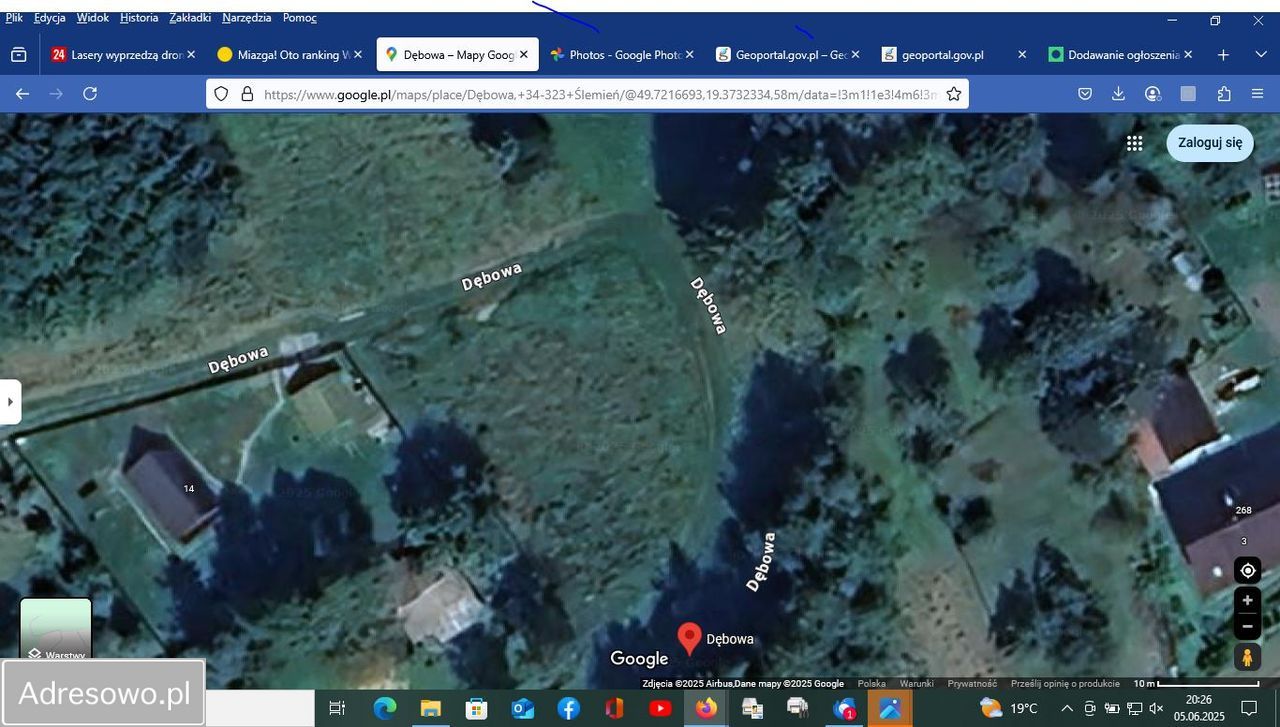Image resolution: width=1280 pixels, height=727 pixels.
Task: Zoom out on the map
Action: coord(1248,627)
